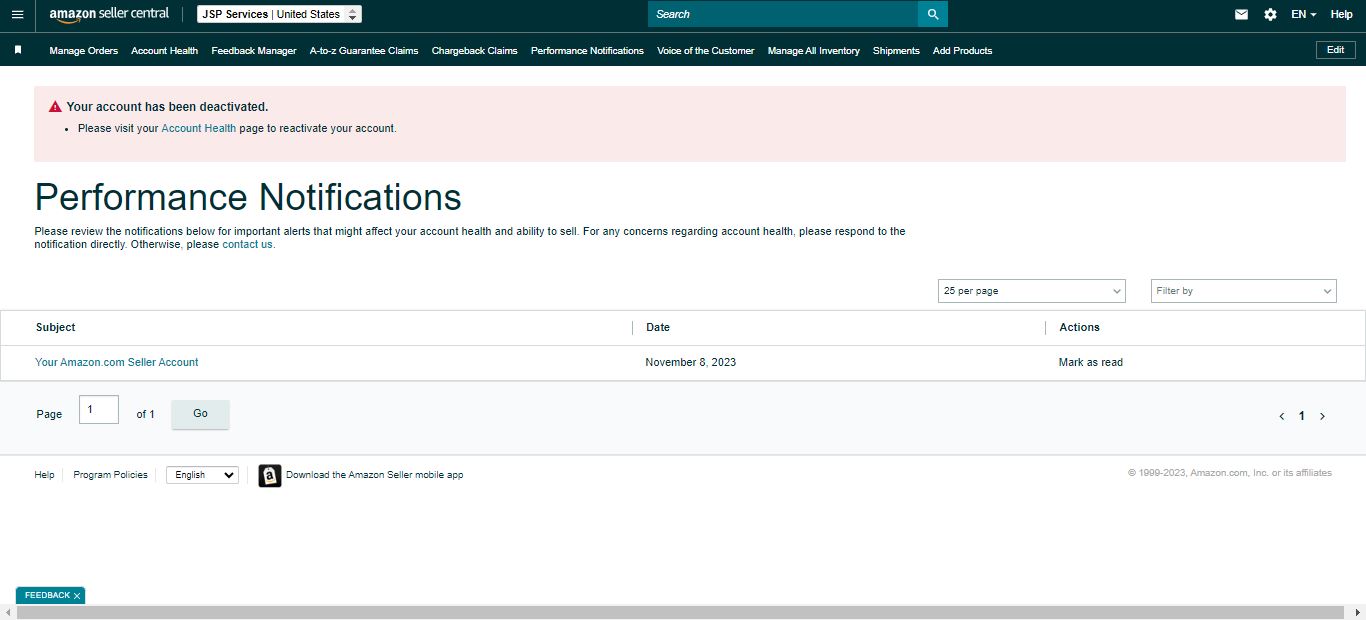
Task: Go to next page arrow
Action: tap(1322, 416)
